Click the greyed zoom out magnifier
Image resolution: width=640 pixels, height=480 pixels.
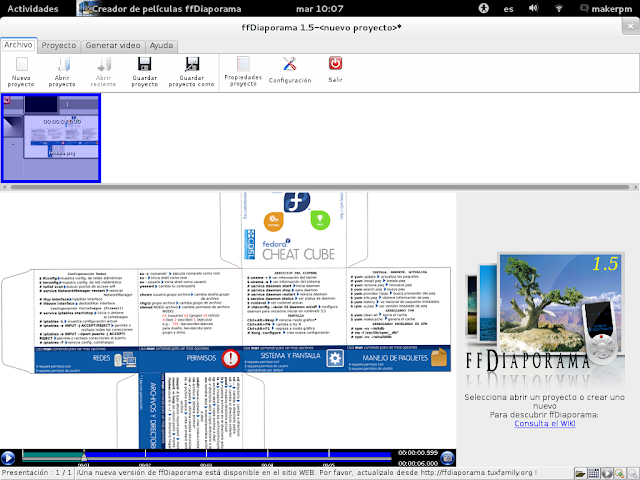633,473
